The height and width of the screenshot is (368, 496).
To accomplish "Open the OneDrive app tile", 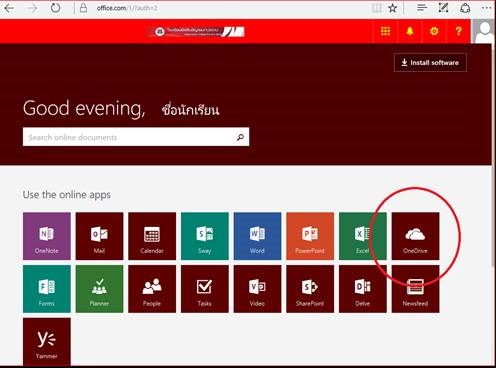I will (415, 236).
